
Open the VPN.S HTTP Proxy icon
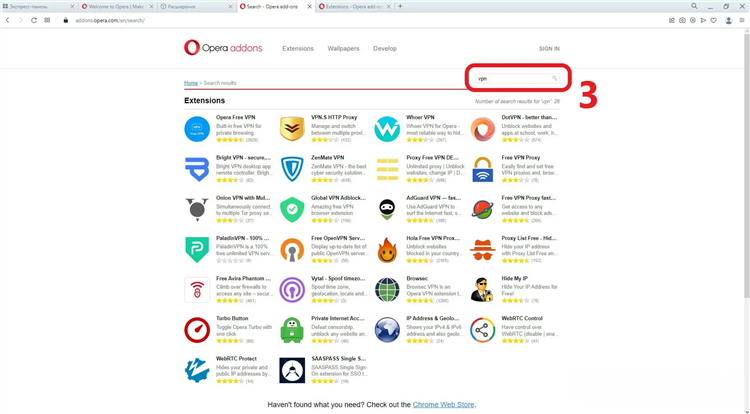point(292,129)
